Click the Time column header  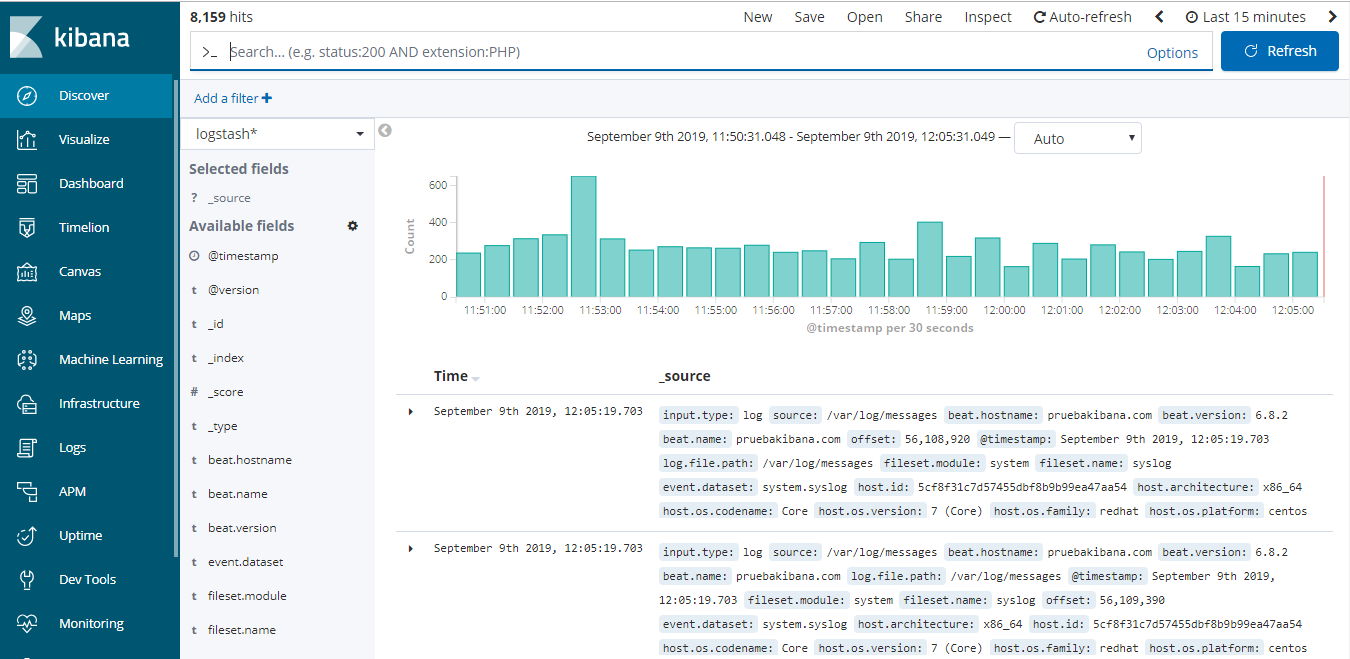(451, 376)
